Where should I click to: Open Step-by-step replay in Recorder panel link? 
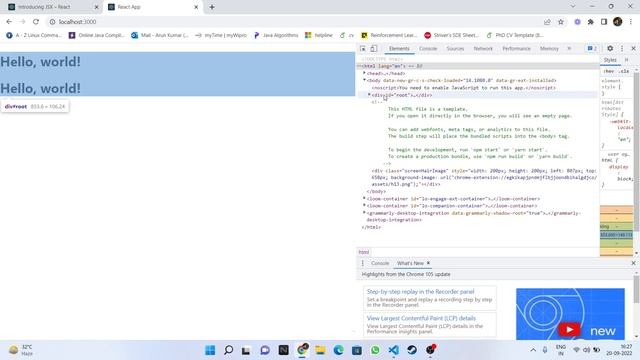pyautogui.click(x=420, y=292)
